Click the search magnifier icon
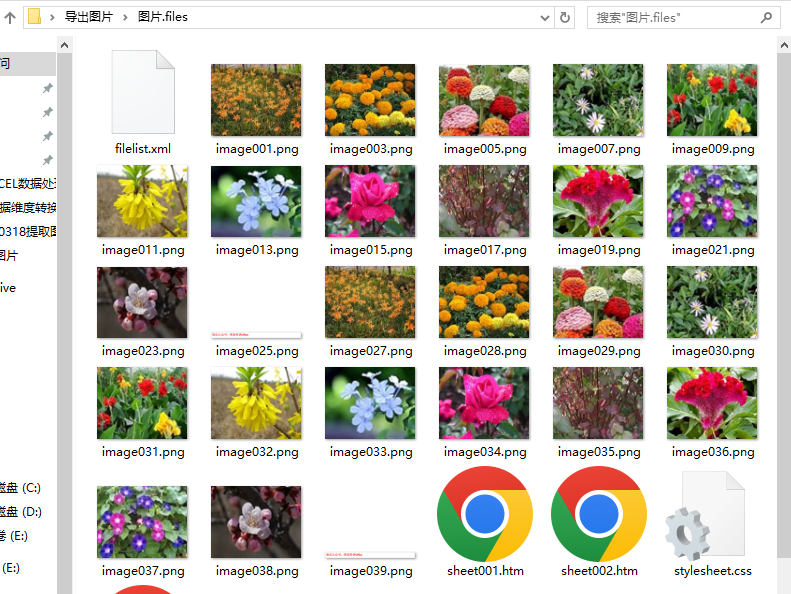This screenshot has width=791, height=594. click(x=766, y=18)
